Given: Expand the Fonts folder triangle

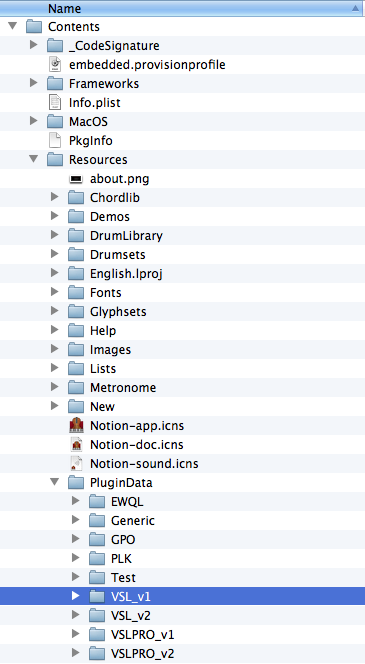Looking at the screenshot, I should pos(55,292).
